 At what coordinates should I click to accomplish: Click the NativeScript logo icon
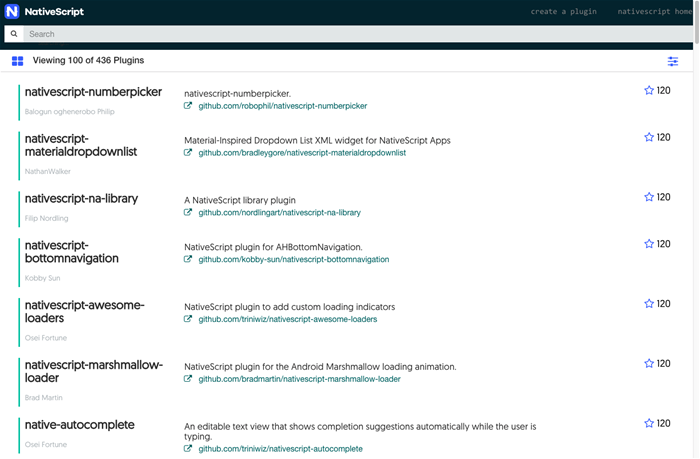coord(12,12)
